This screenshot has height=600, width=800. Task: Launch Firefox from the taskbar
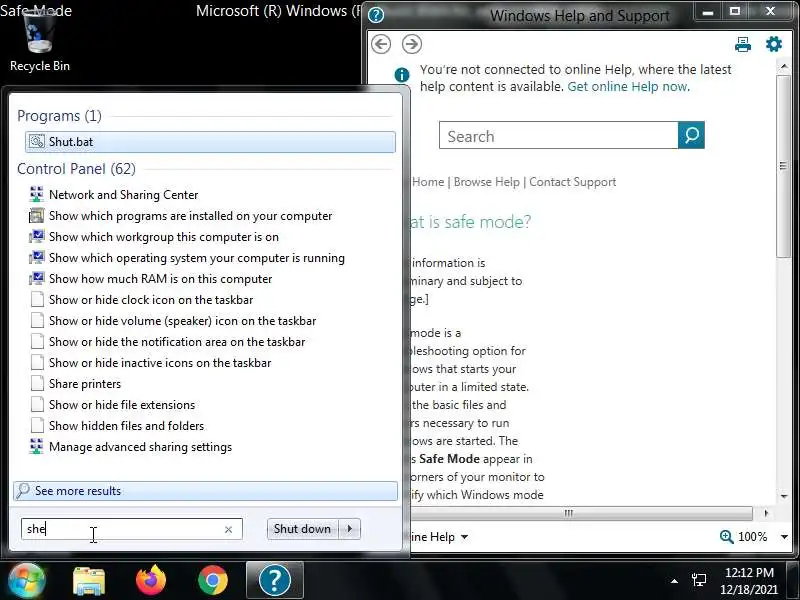pos(151,581)
